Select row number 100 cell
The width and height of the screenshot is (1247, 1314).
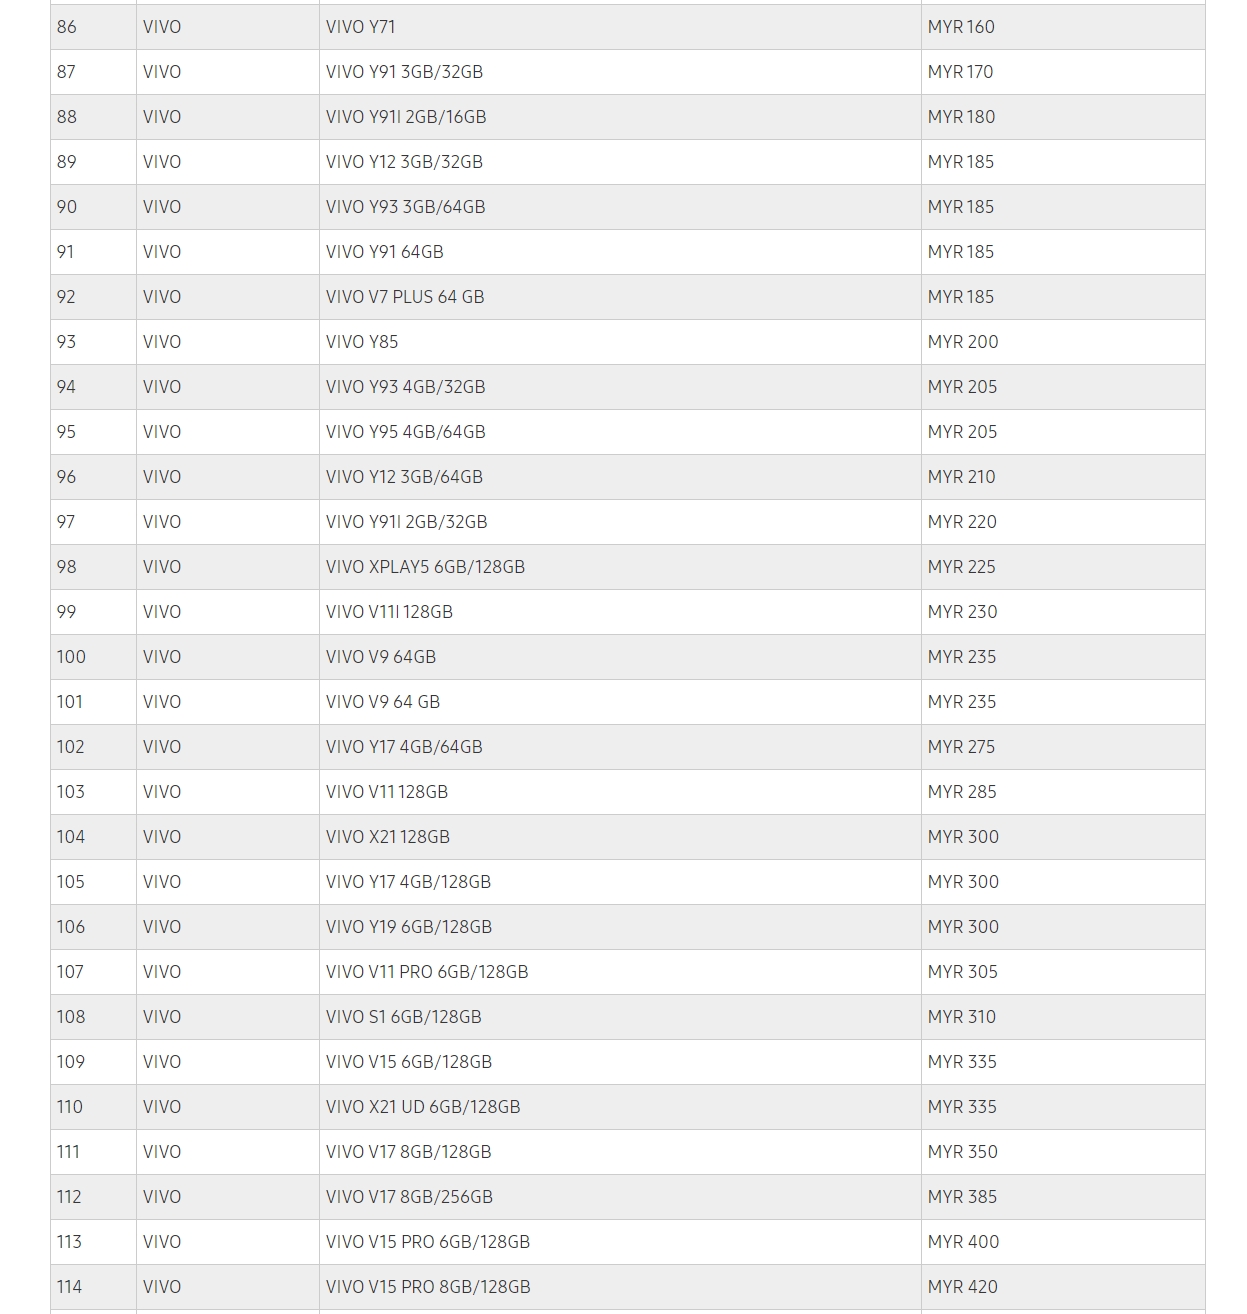click(x=71, y=657)
